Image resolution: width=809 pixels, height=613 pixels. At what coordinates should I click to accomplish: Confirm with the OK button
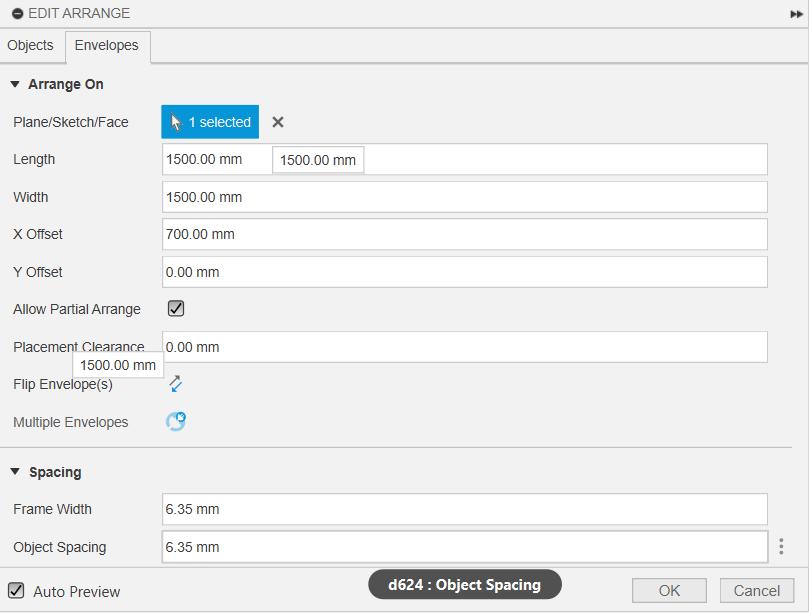tap(669, 590)
